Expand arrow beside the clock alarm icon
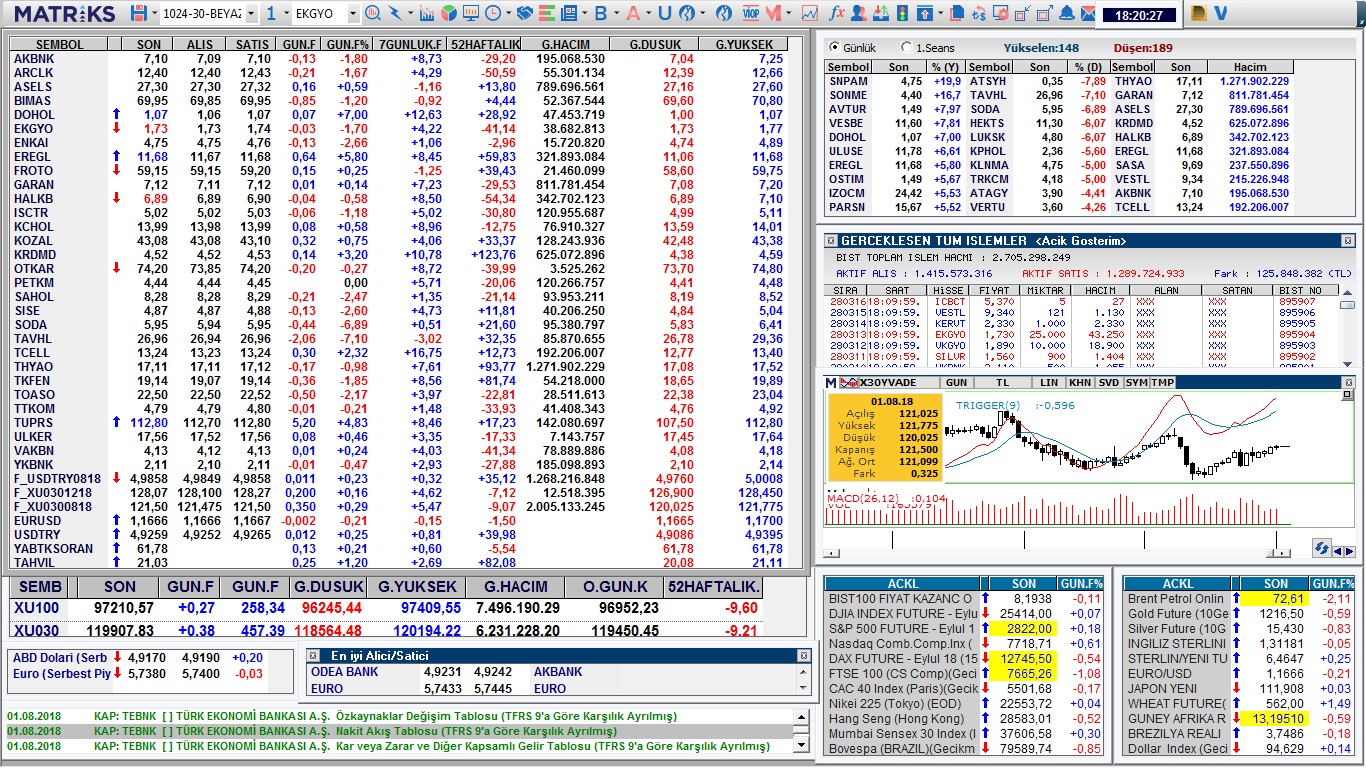Screen dimensions: 1366x768 coord(508,14)
